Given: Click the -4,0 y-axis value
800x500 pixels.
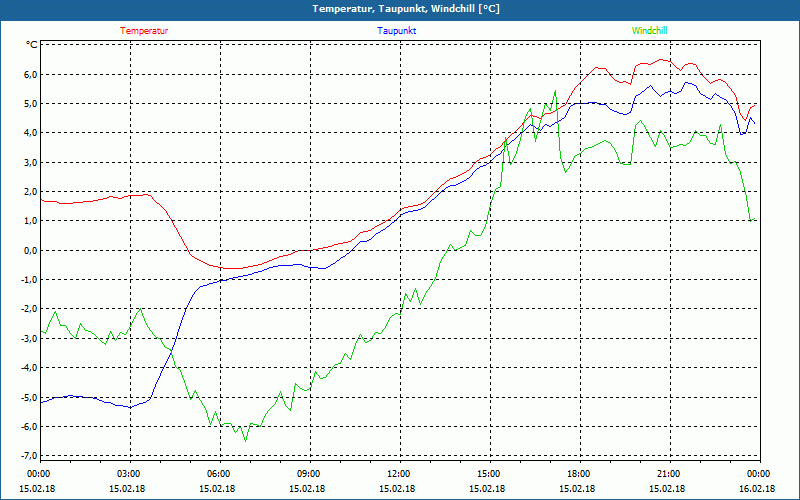Looking at the screenshot, I should click(29, 367).
